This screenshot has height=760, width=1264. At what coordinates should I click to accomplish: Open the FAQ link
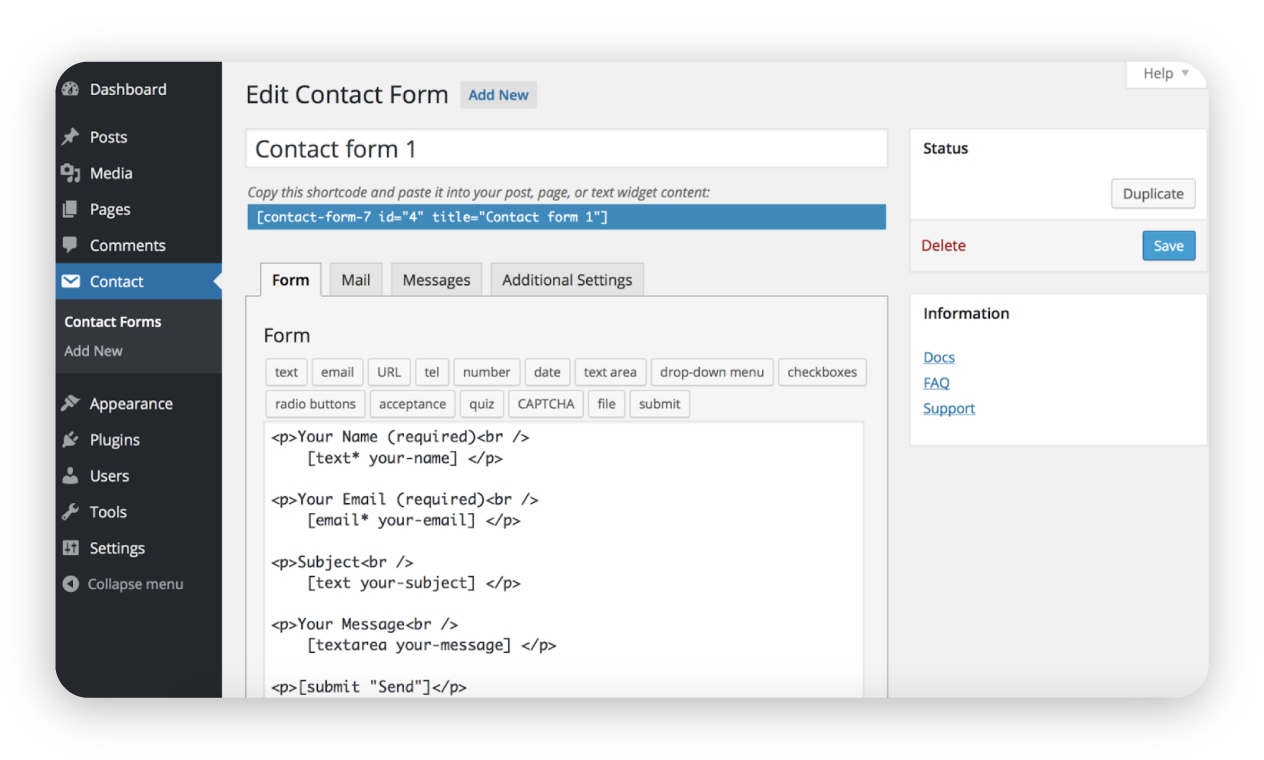coord(936,383)
